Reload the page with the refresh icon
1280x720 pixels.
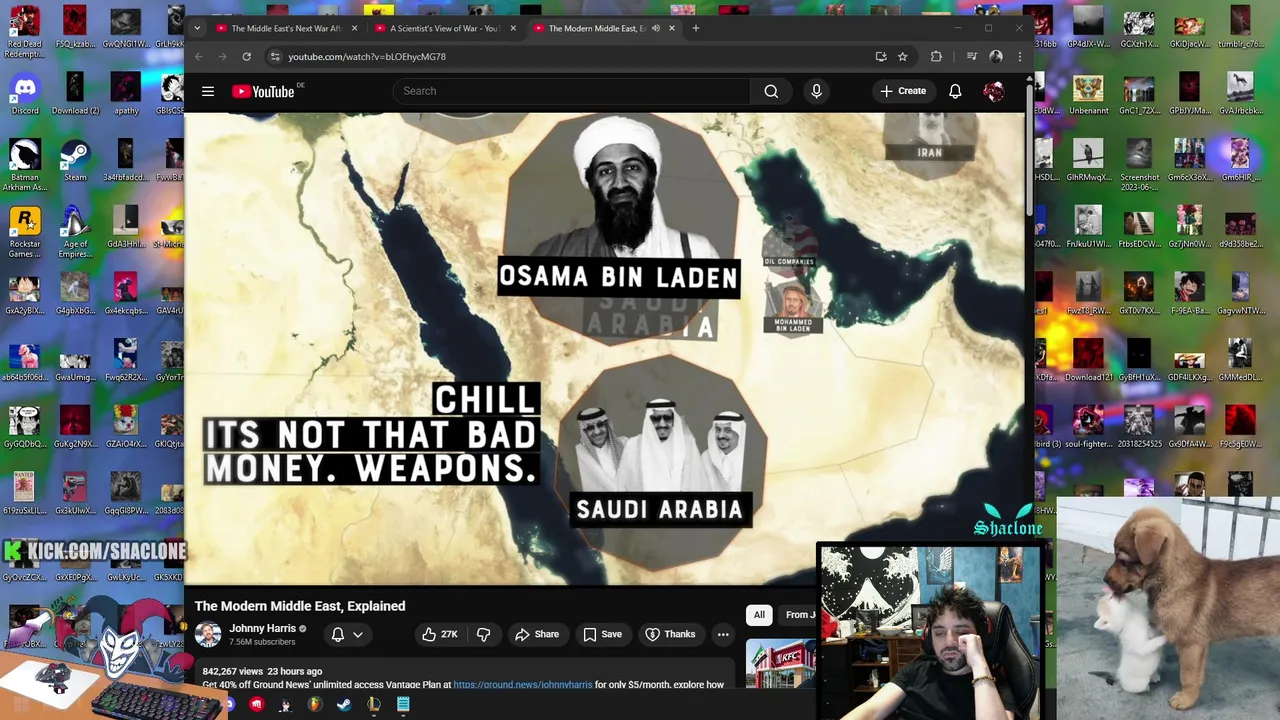click(x=246, y=57)
